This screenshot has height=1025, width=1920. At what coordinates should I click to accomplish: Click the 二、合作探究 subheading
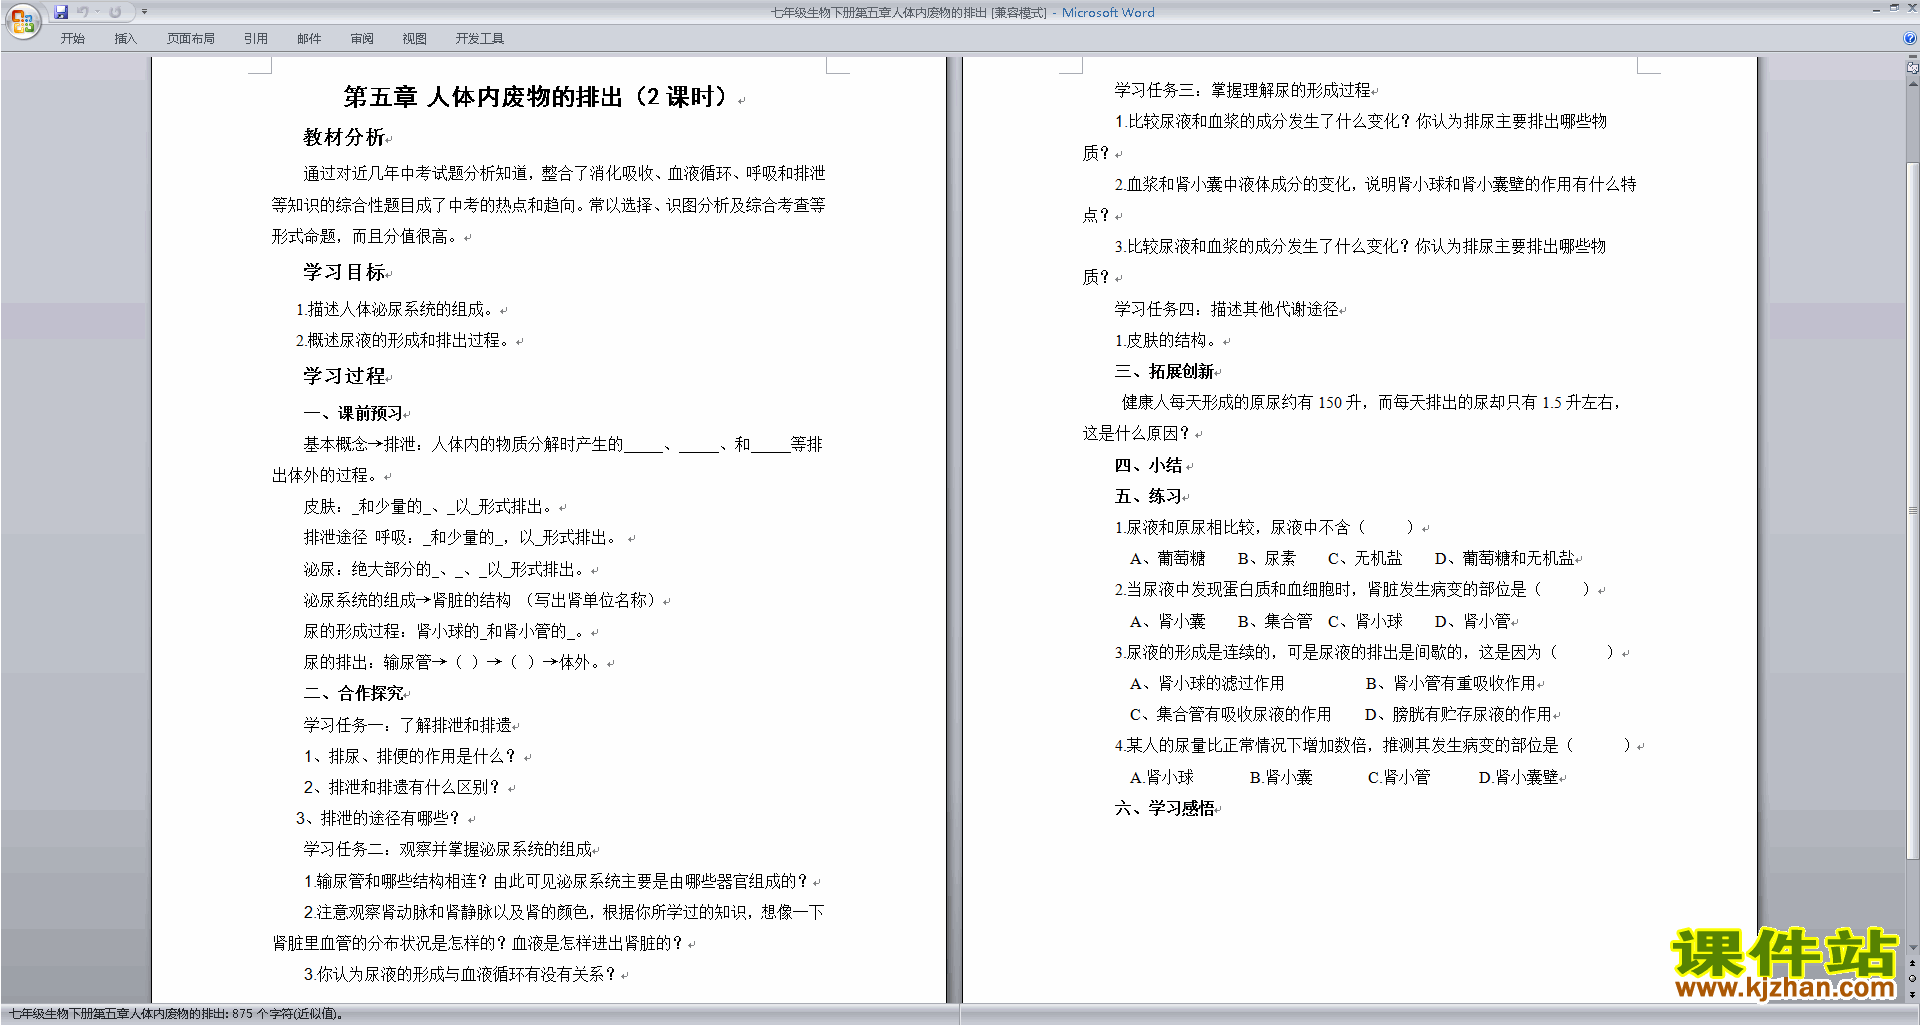click(x=354, y=693)
